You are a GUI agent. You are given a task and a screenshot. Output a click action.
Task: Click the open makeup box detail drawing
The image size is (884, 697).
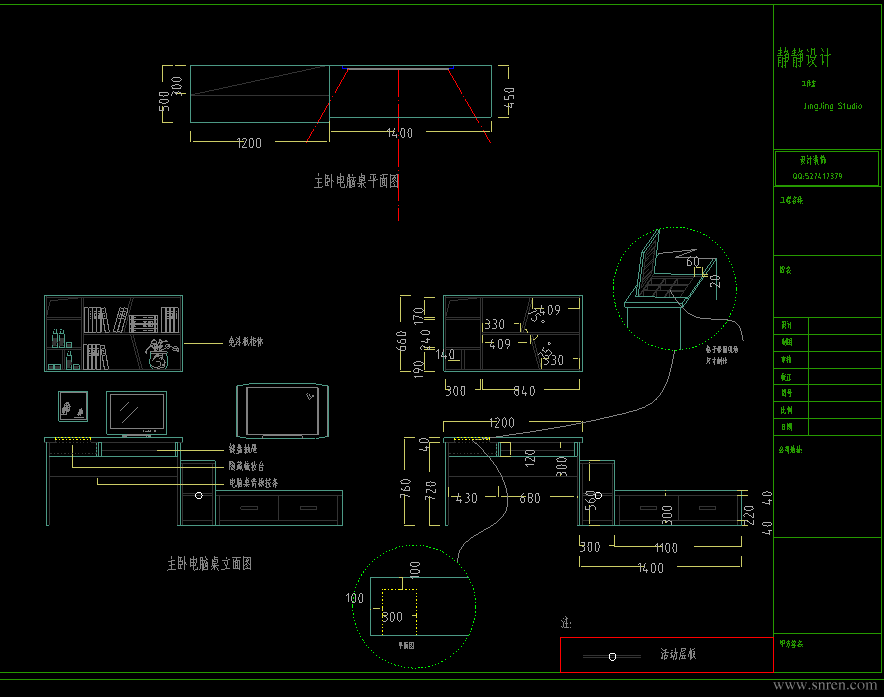(x=671, y=288)
